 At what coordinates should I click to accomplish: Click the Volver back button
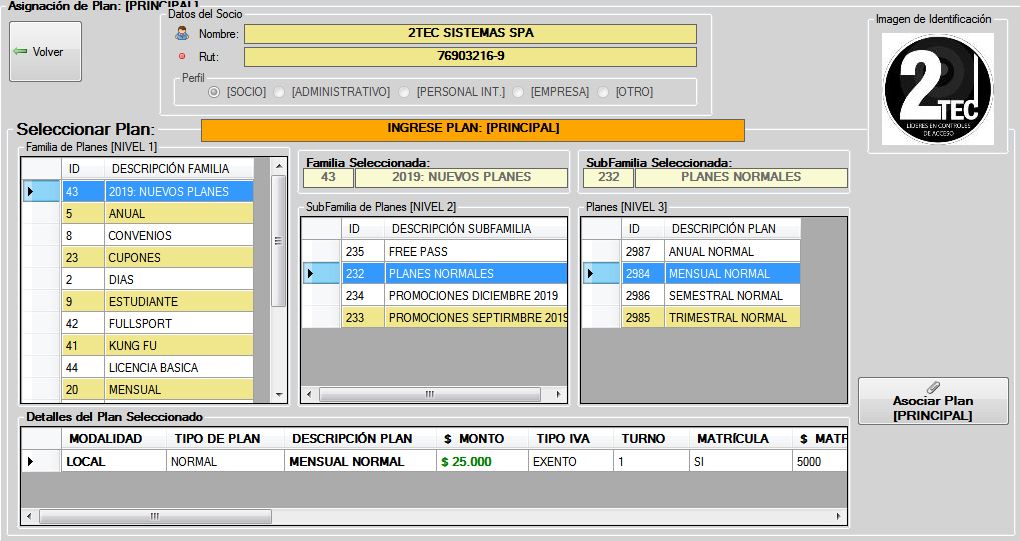point(46,51)
